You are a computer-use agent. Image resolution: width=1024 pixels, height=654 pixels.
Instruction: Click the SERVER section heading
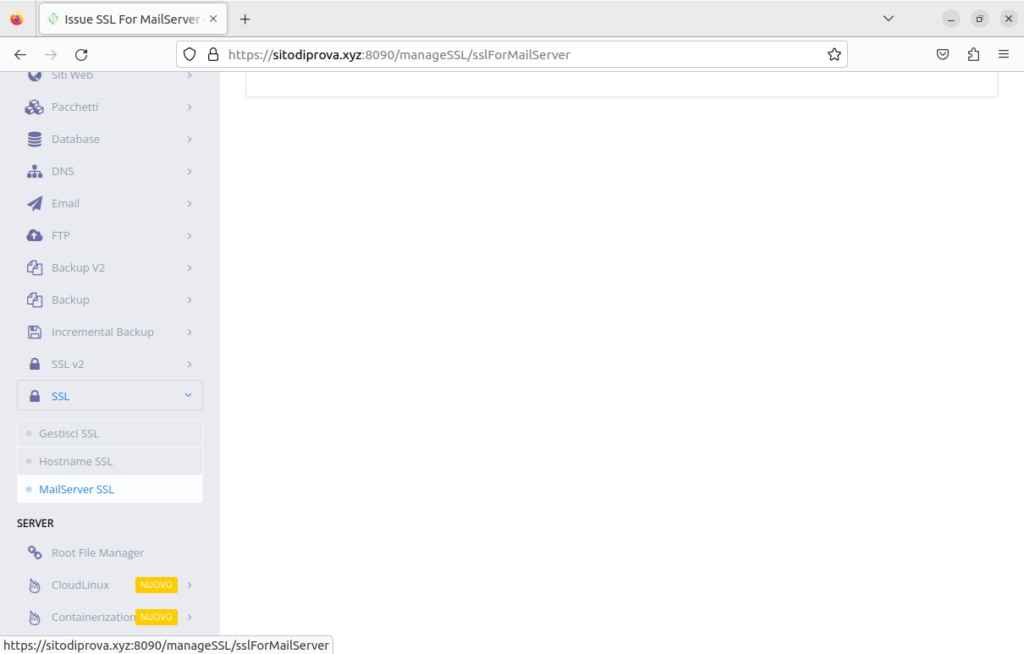35,523
